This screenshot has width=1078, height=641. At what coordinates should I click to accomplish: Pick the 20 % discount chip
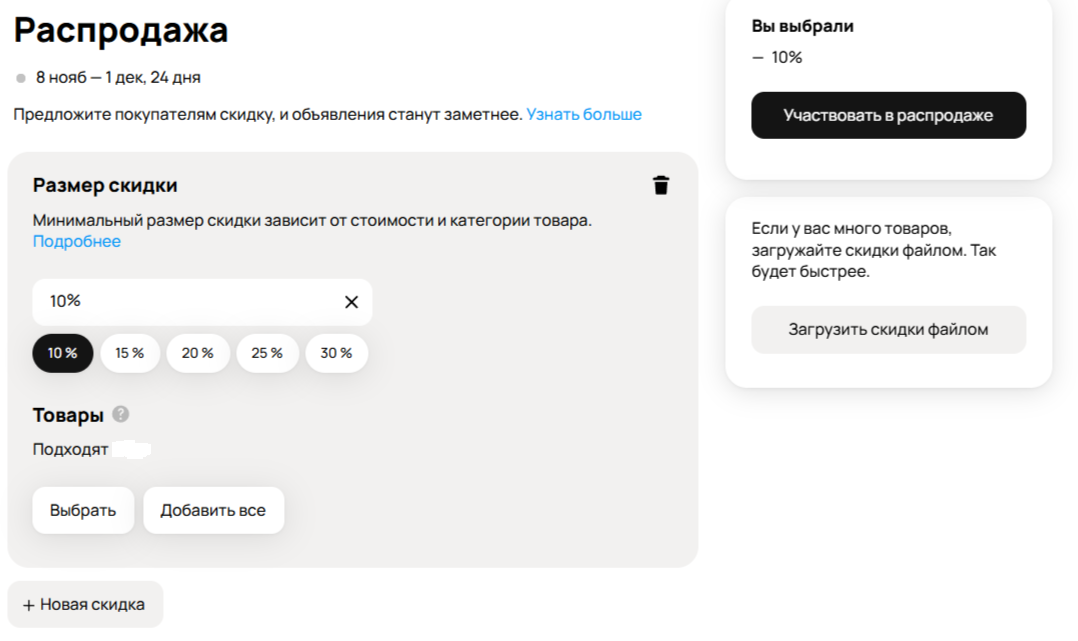[x=198, y=353]
